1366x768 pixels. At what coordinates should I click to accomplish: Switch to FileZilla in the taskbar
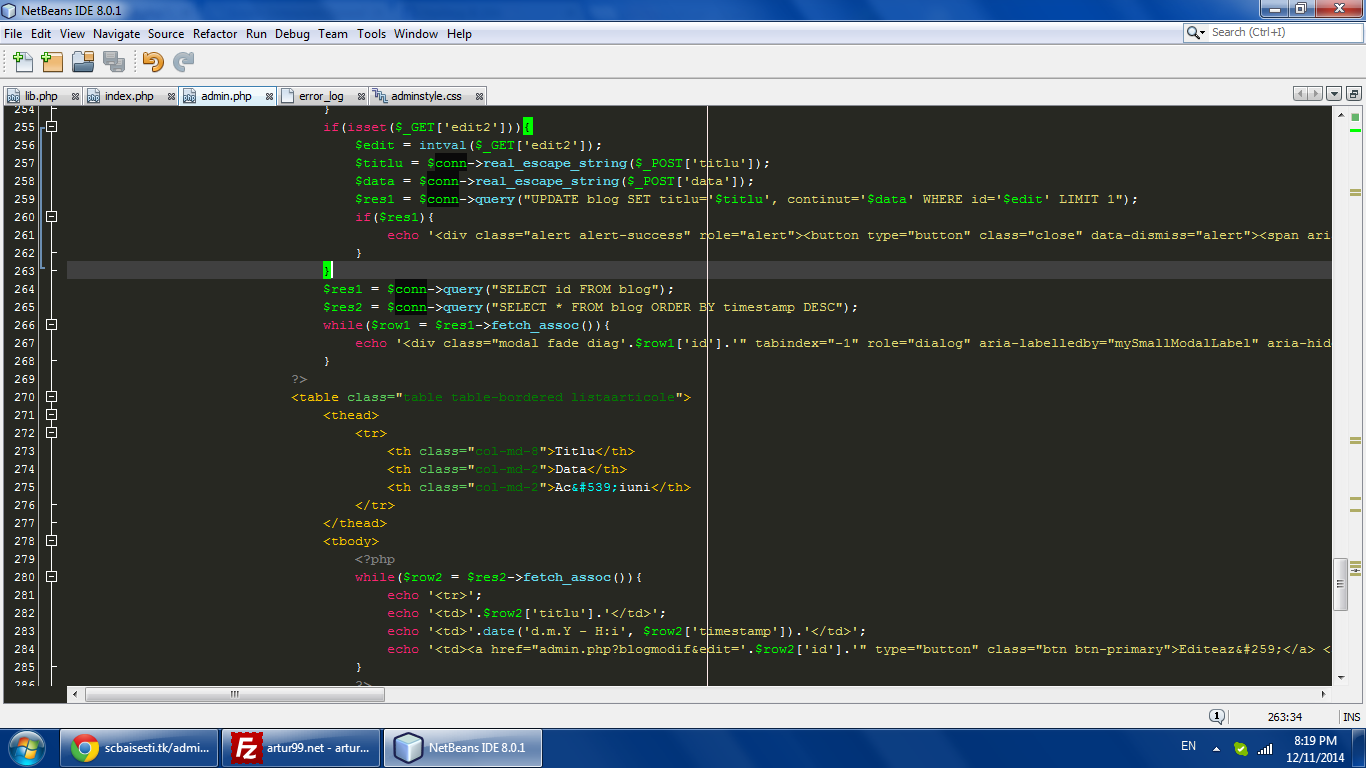pos(300,747)
